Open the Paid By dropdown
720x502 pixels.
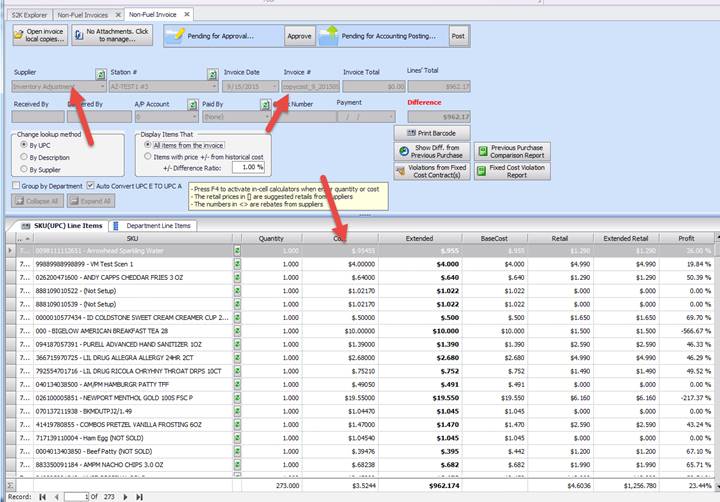pos(276,116)
